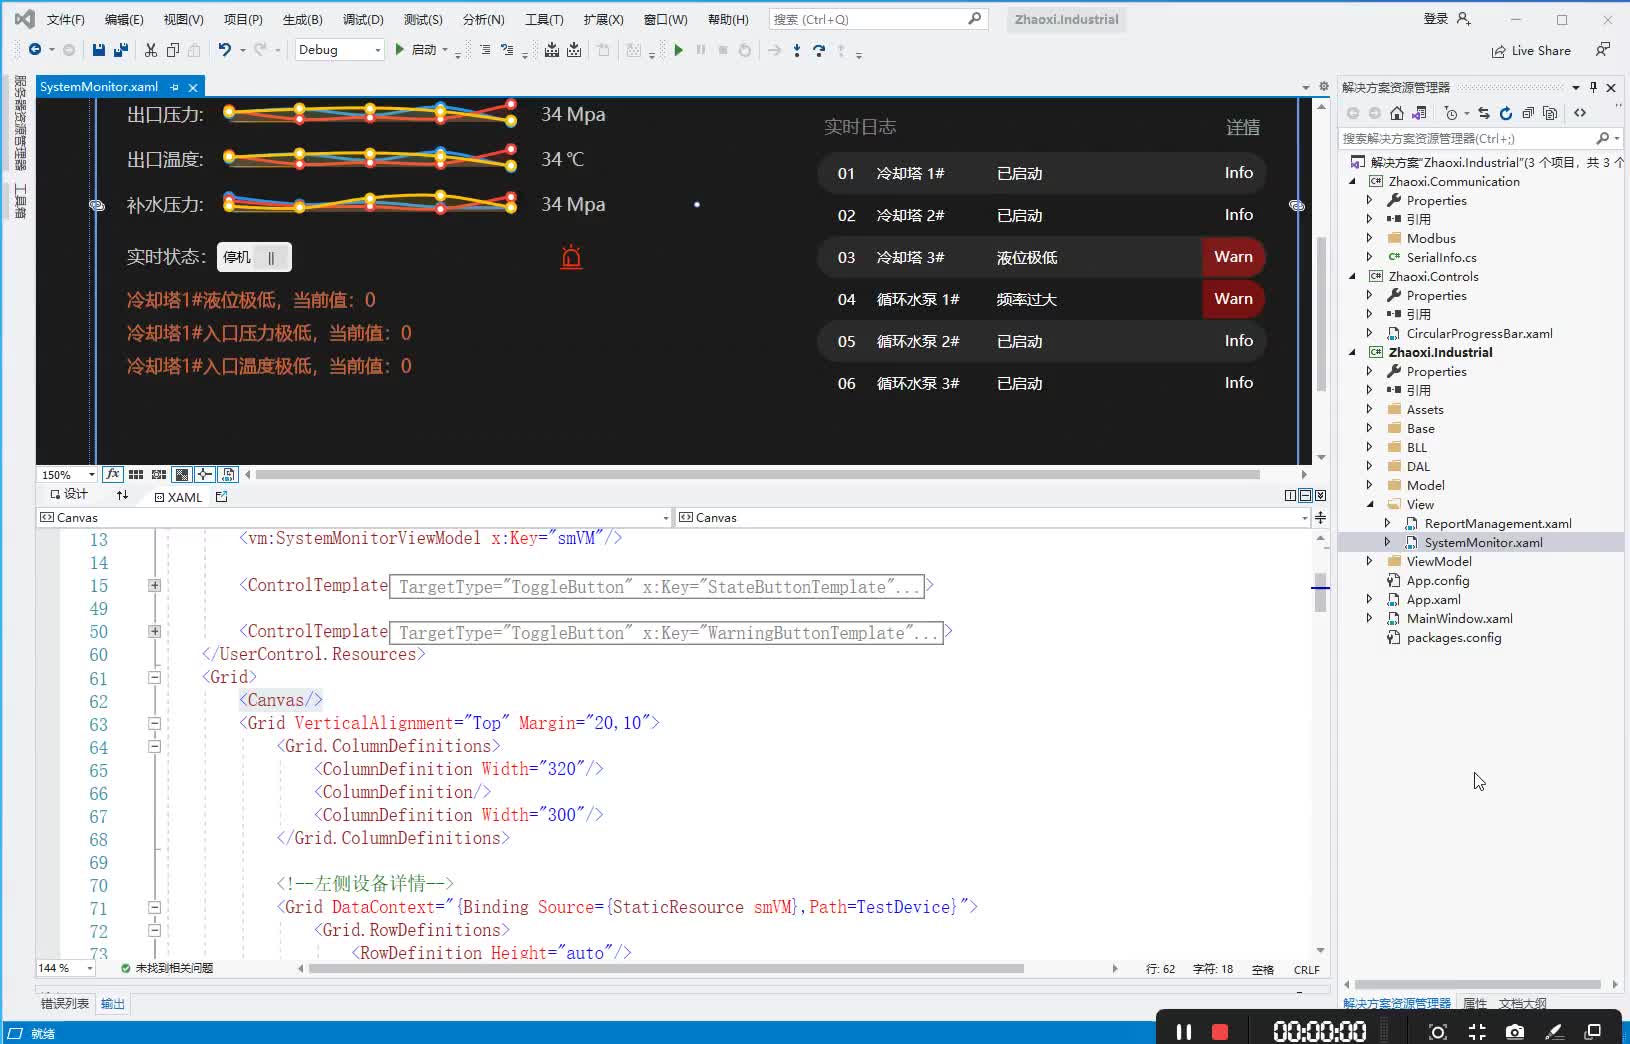The image size is (1630, 1044).
Task: Click the Switch Views solution icon
Action: [x=1419, y=113]
